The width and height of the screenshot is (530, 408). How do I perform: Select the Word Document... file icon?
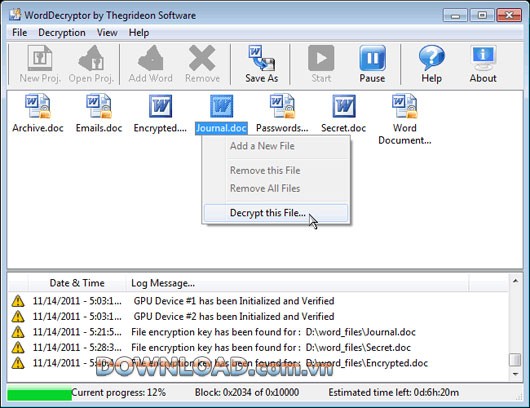tap(405, 106)
